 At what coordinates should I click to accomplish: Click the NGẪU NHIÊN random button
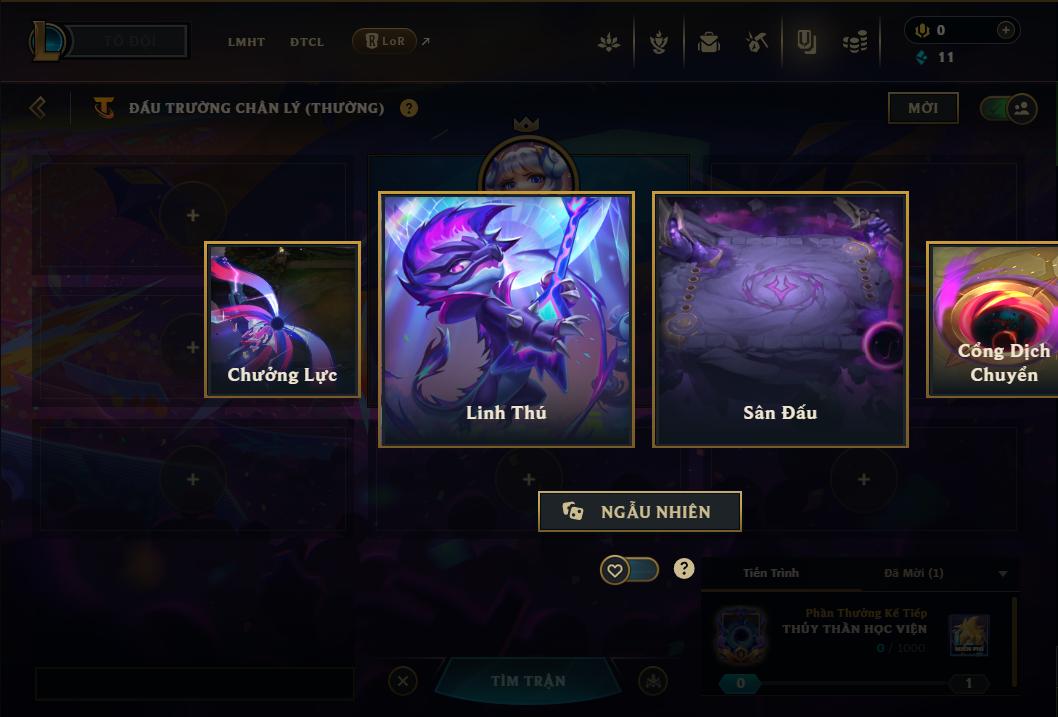(640, 511)
